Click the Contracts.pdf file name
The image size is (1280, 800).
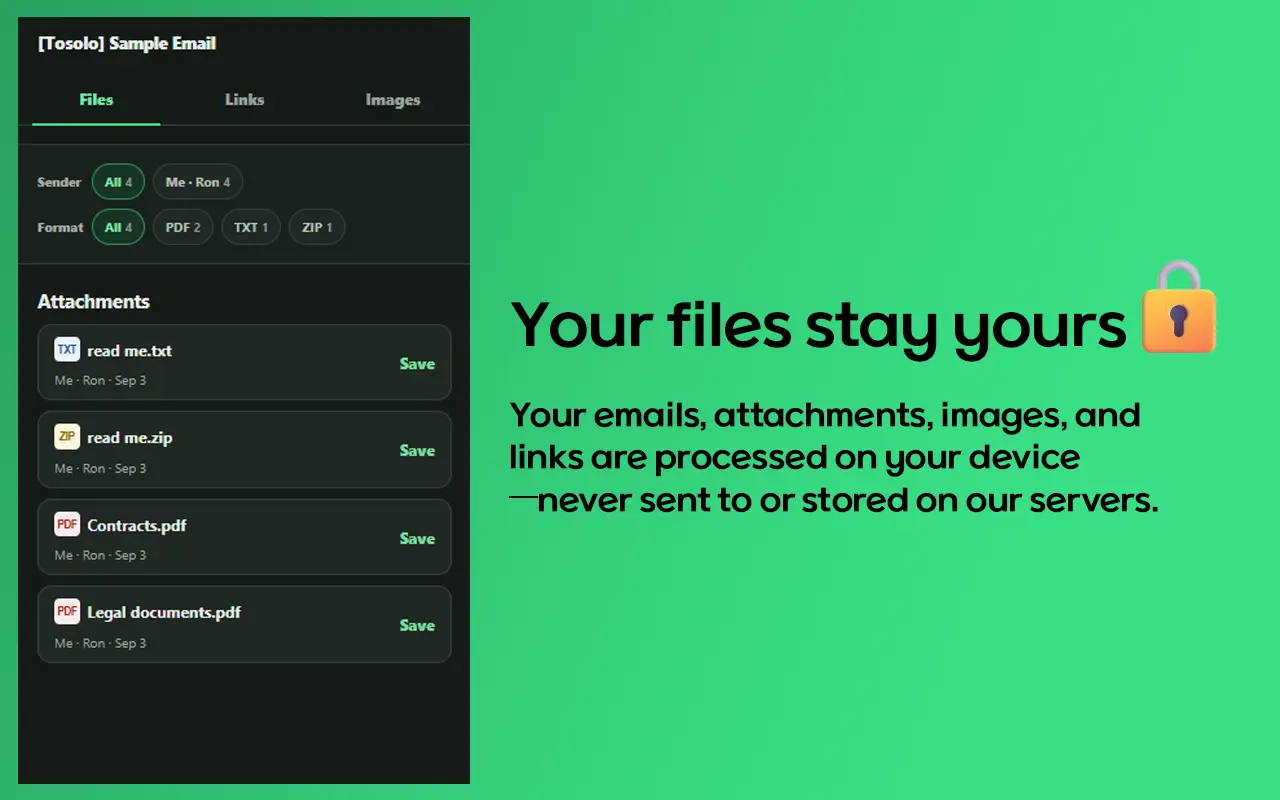pyautogui.click(x=137, y=525)
